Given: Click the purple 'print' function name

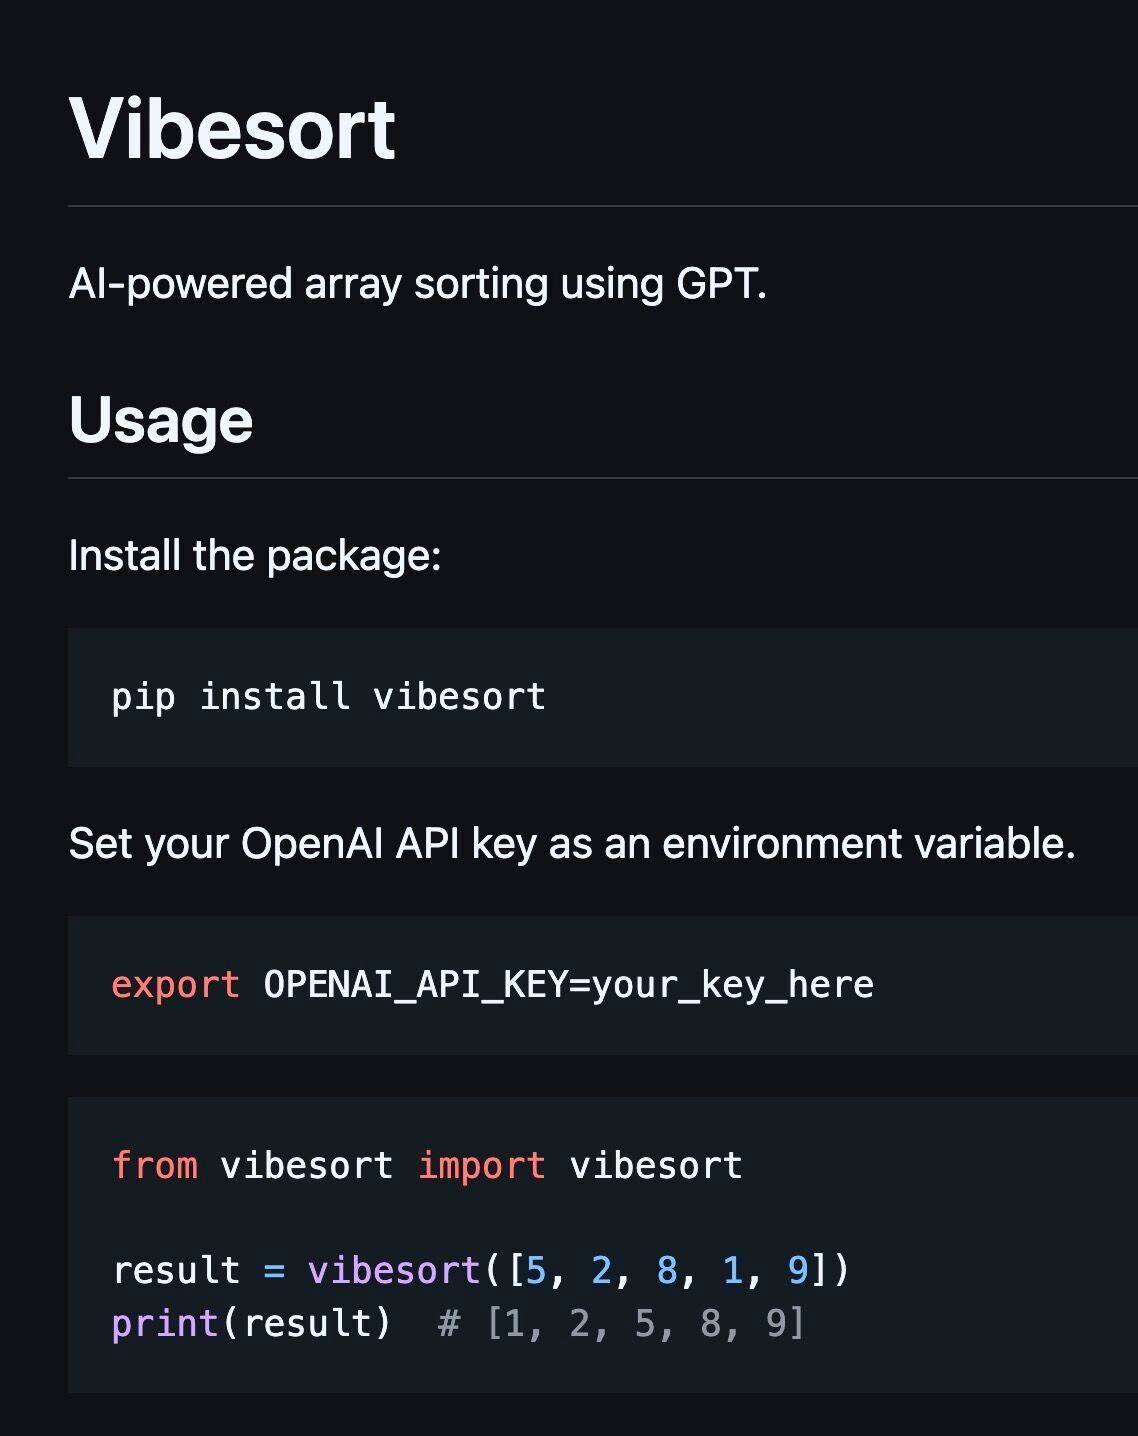Looking at the screenshot, I should click(165, 1323).
